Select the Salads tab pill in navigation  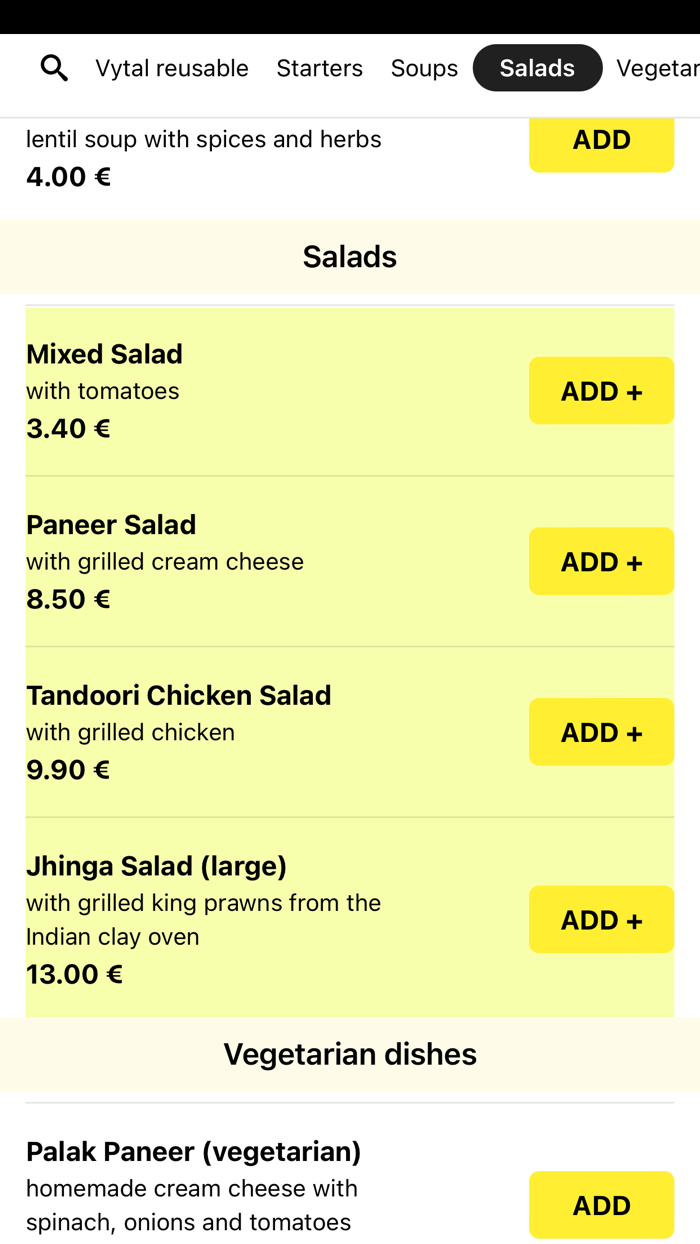pyautogui.click(x=537, y=68)
